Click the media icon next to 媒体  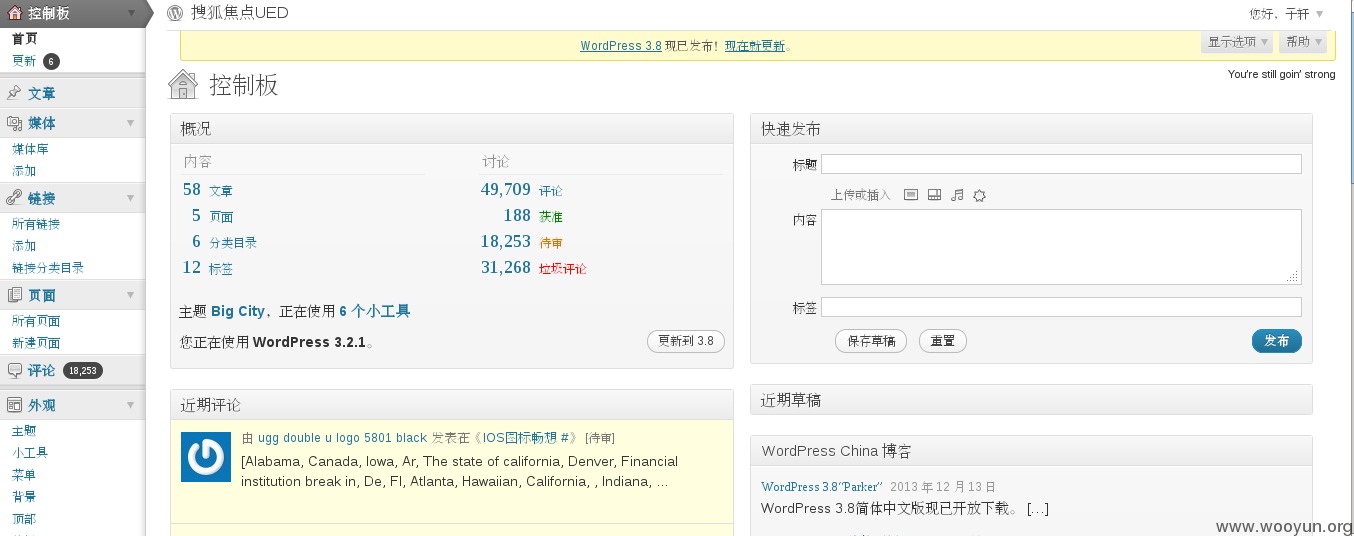coord(14,123)
